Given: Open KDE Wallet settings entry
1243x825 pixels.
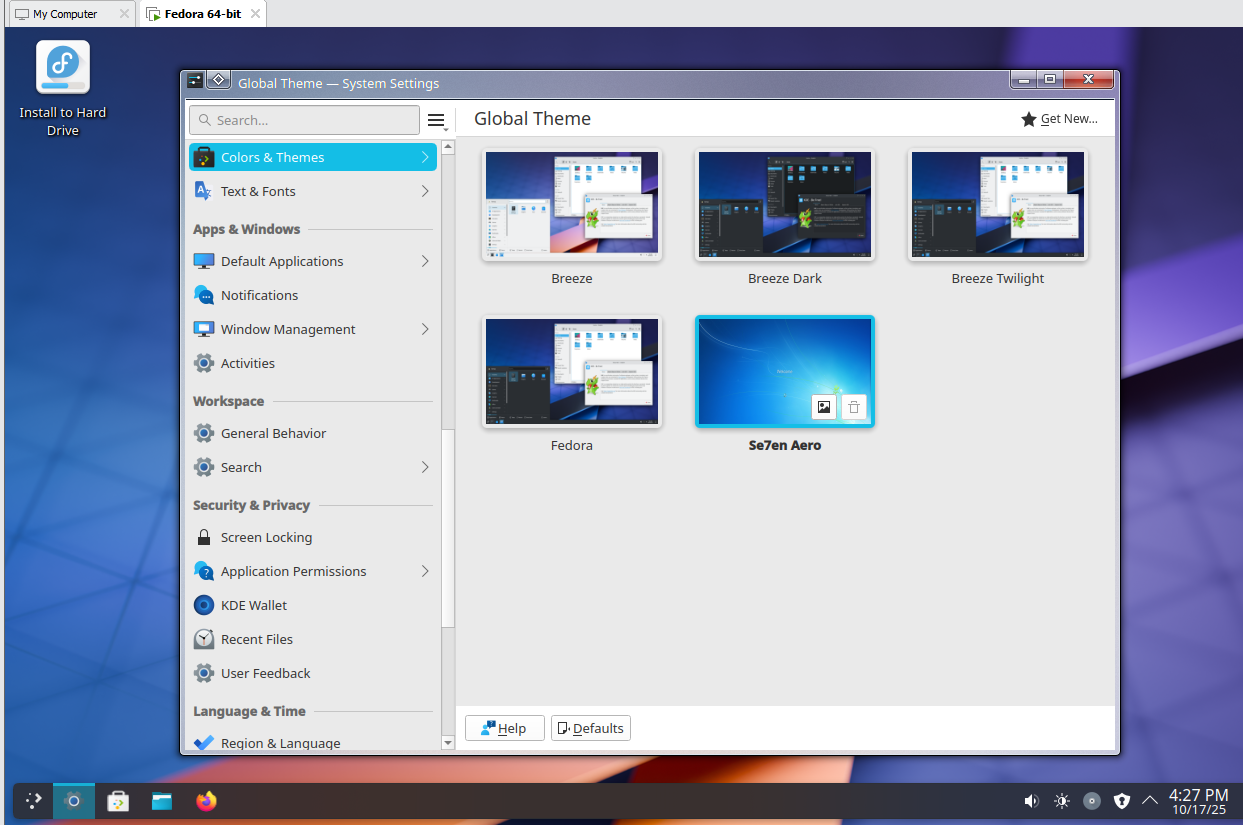Looking at the screenshot, I should [313, 605].
